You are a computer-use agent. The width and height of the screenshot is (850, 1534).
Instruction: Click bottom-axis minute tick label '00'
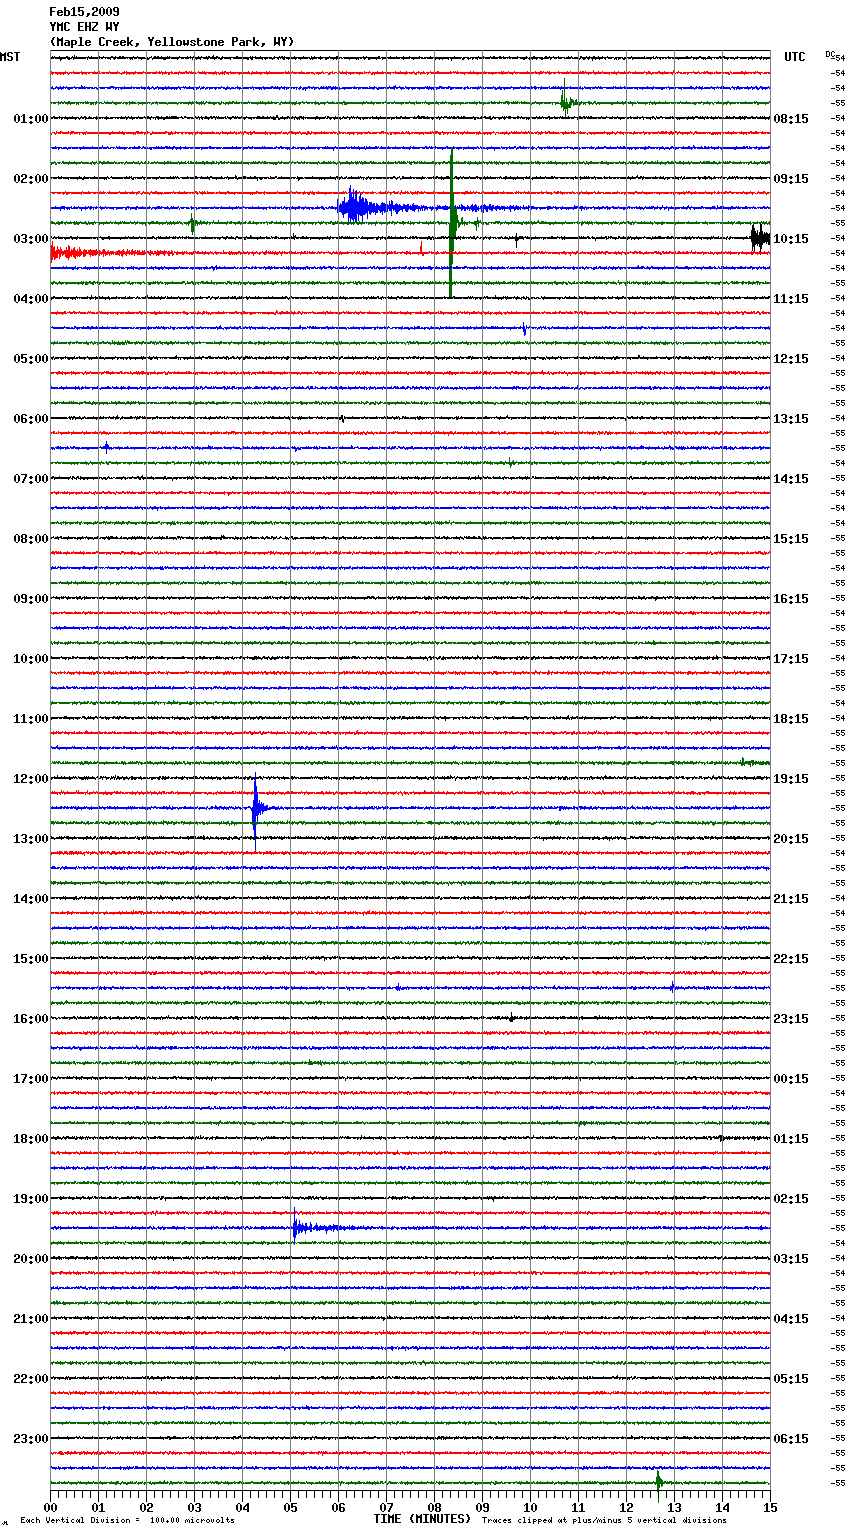(50, 1508)
